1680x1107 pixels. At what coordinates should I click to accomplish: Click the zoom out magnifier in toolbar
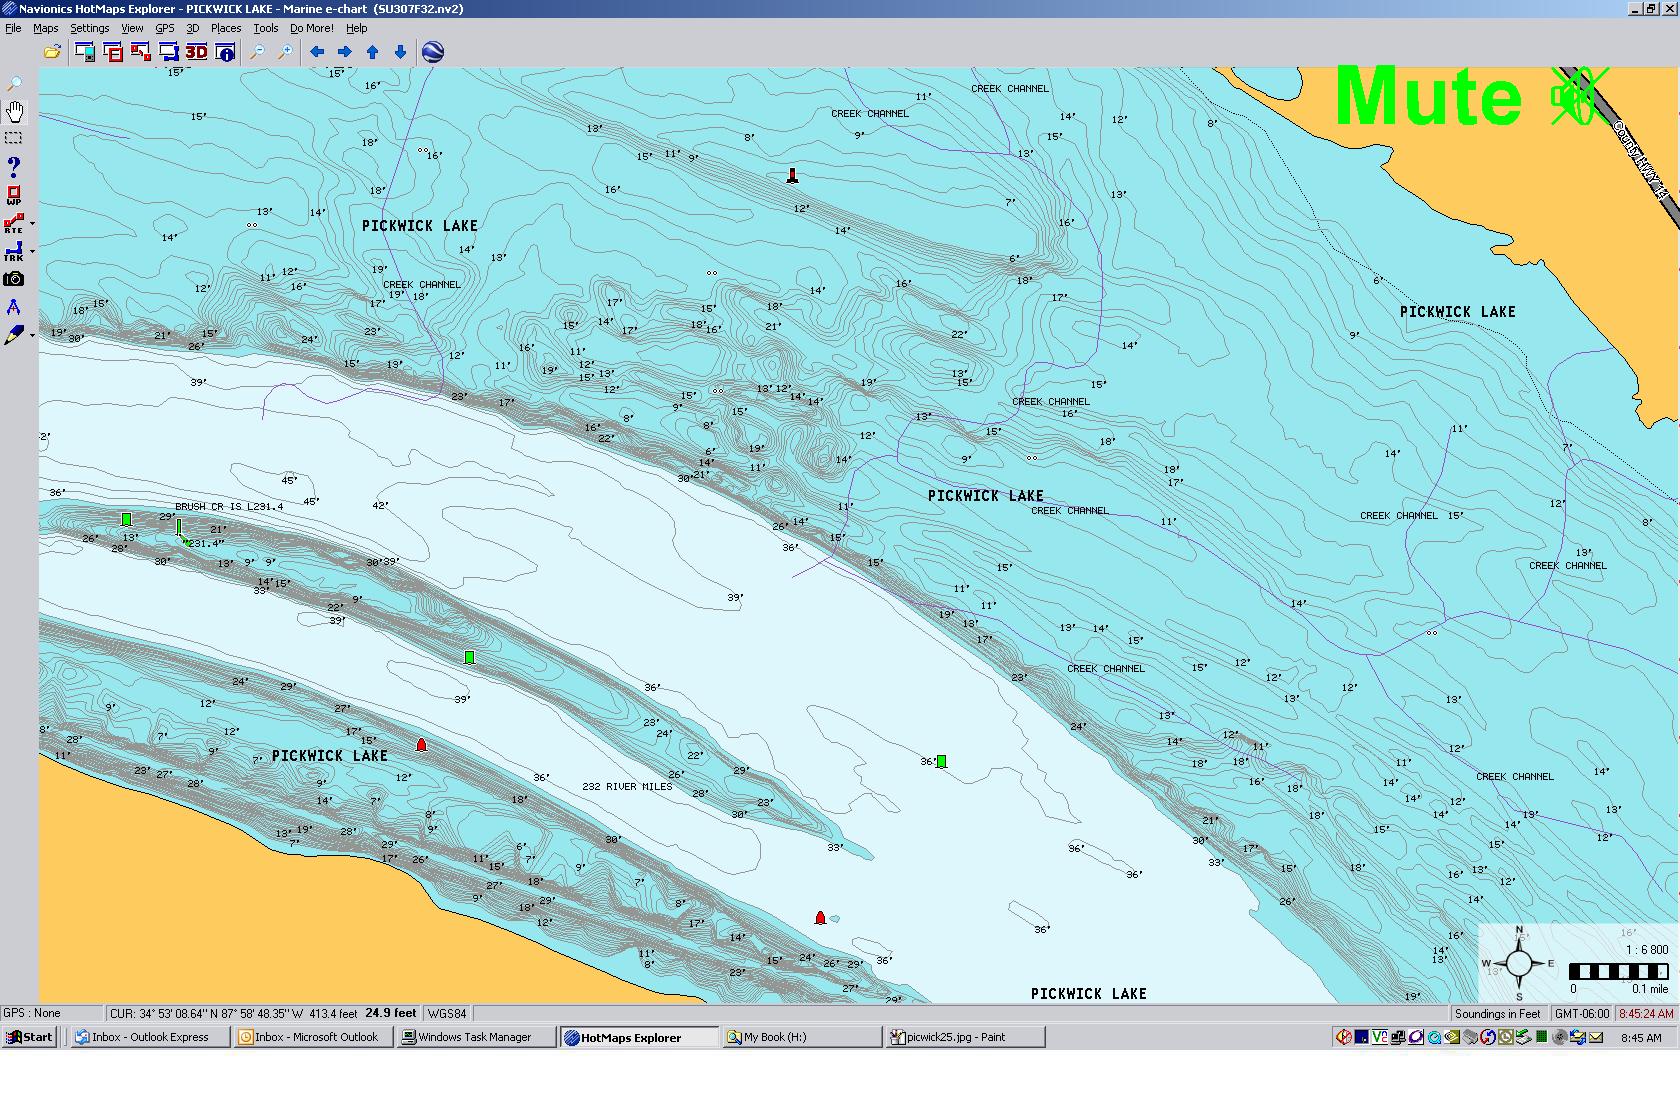click(x=257, y=52)
